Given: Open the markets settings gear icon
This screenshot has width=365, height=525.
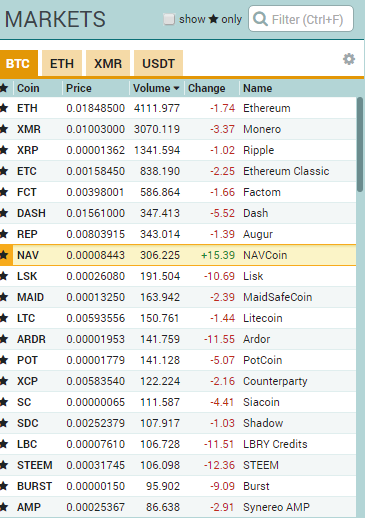Looking at the screenshot, I should 349,59.
